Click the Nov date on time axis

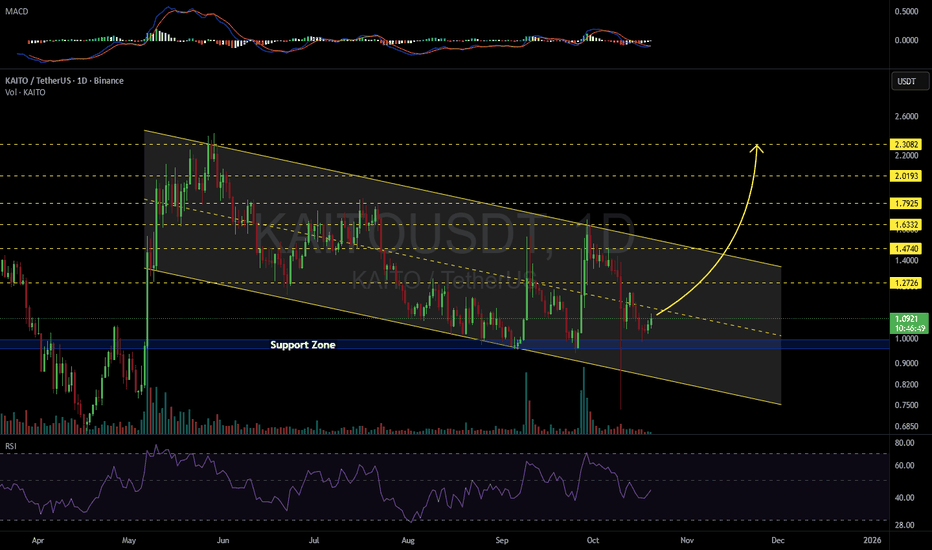[687, 540]
